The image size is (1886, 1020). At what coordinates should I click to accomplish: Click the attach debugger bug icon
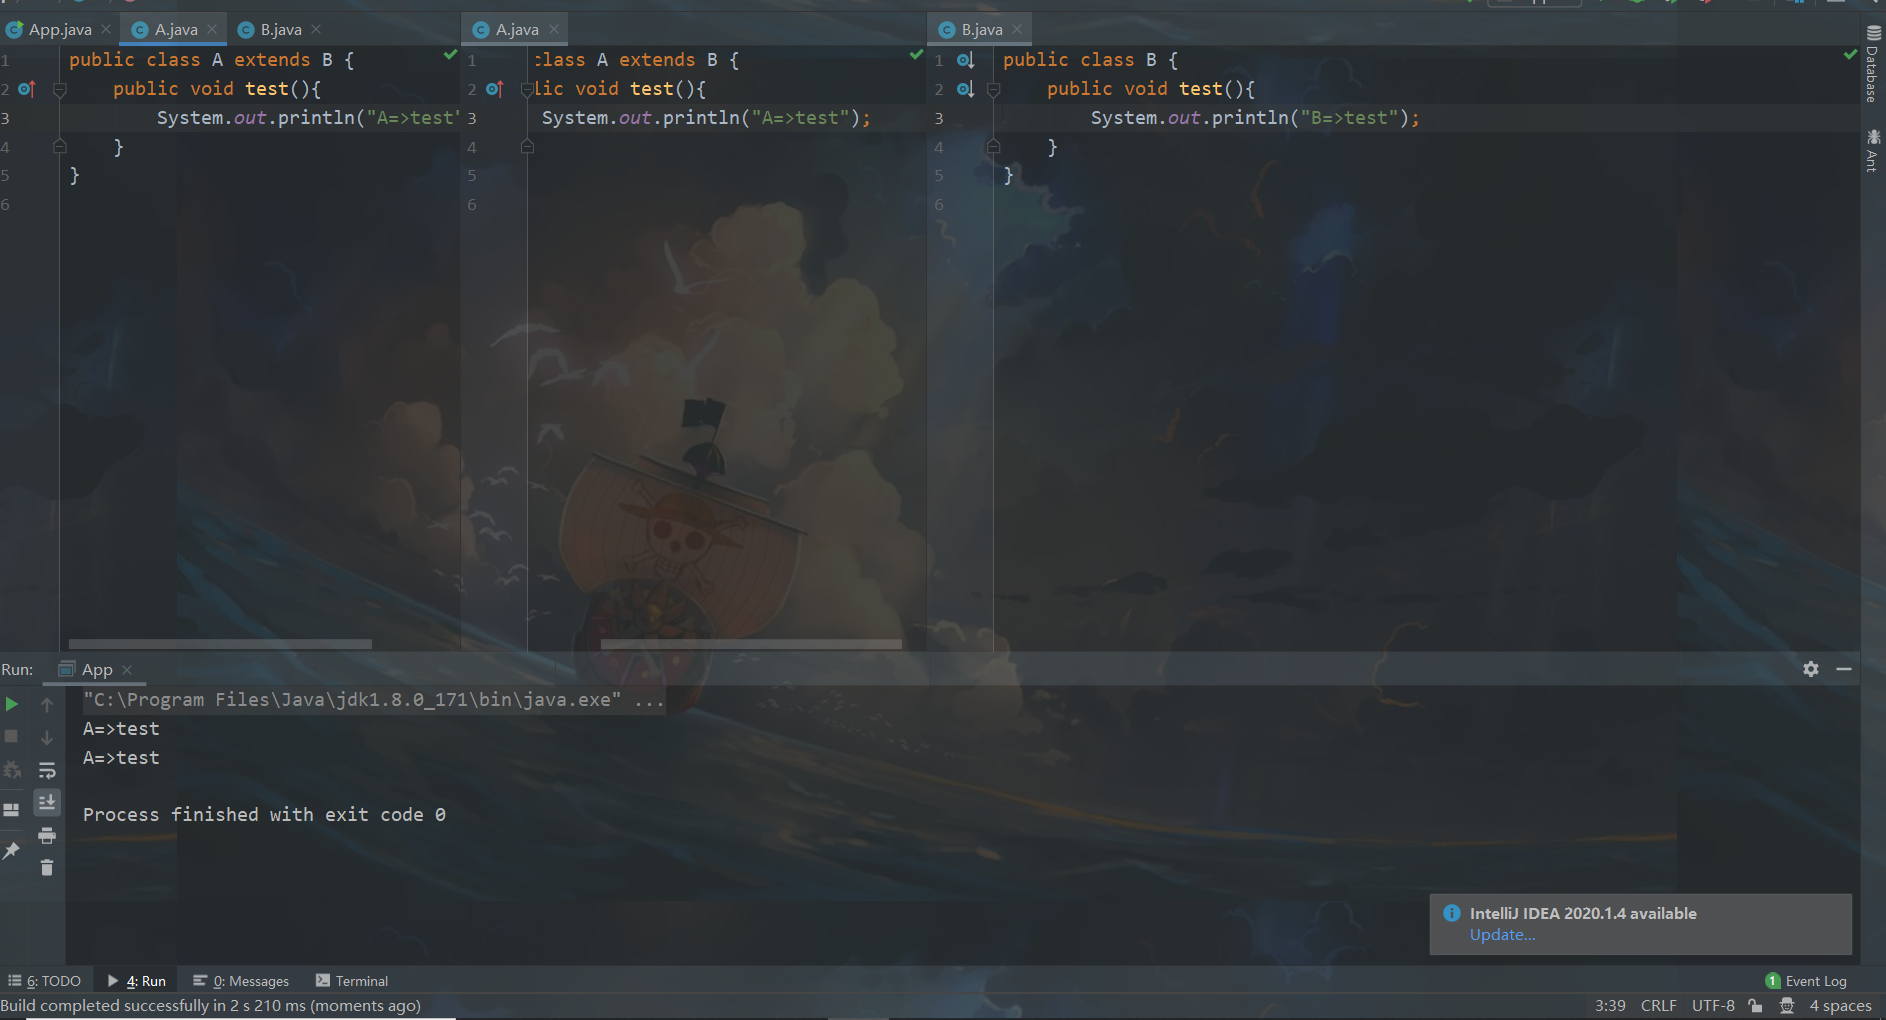(11, 770)
